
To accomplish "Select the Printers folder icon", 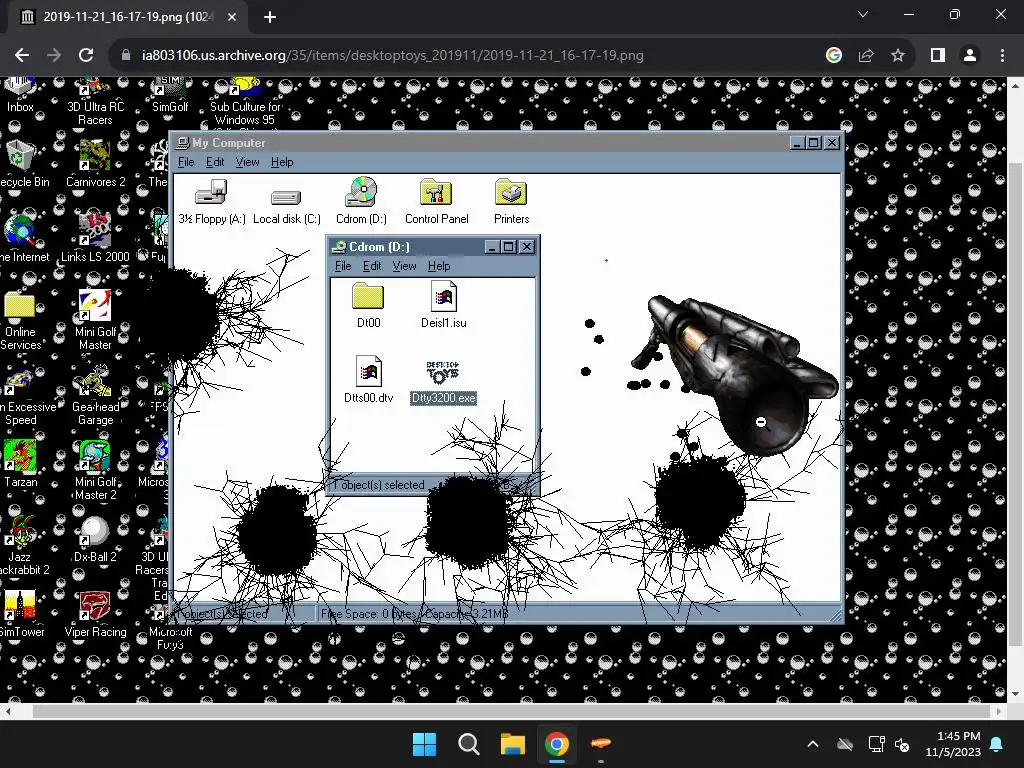I will coord(511,201).
